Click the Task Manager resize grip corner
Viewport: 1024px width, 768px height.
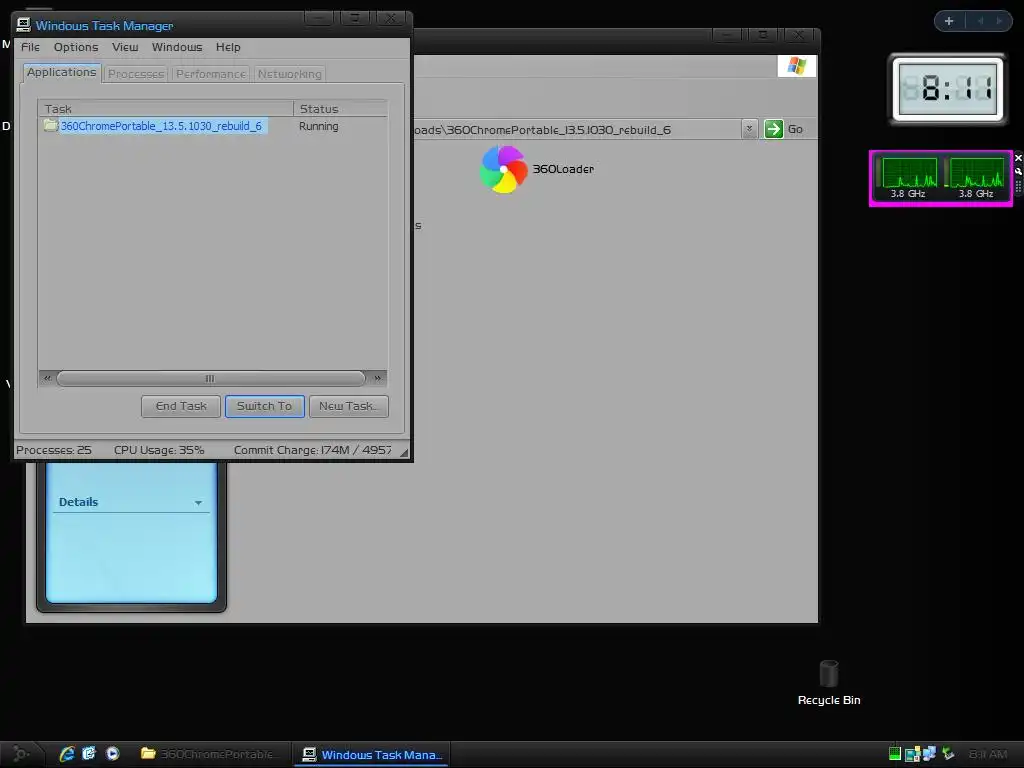[x=404, y=452]
